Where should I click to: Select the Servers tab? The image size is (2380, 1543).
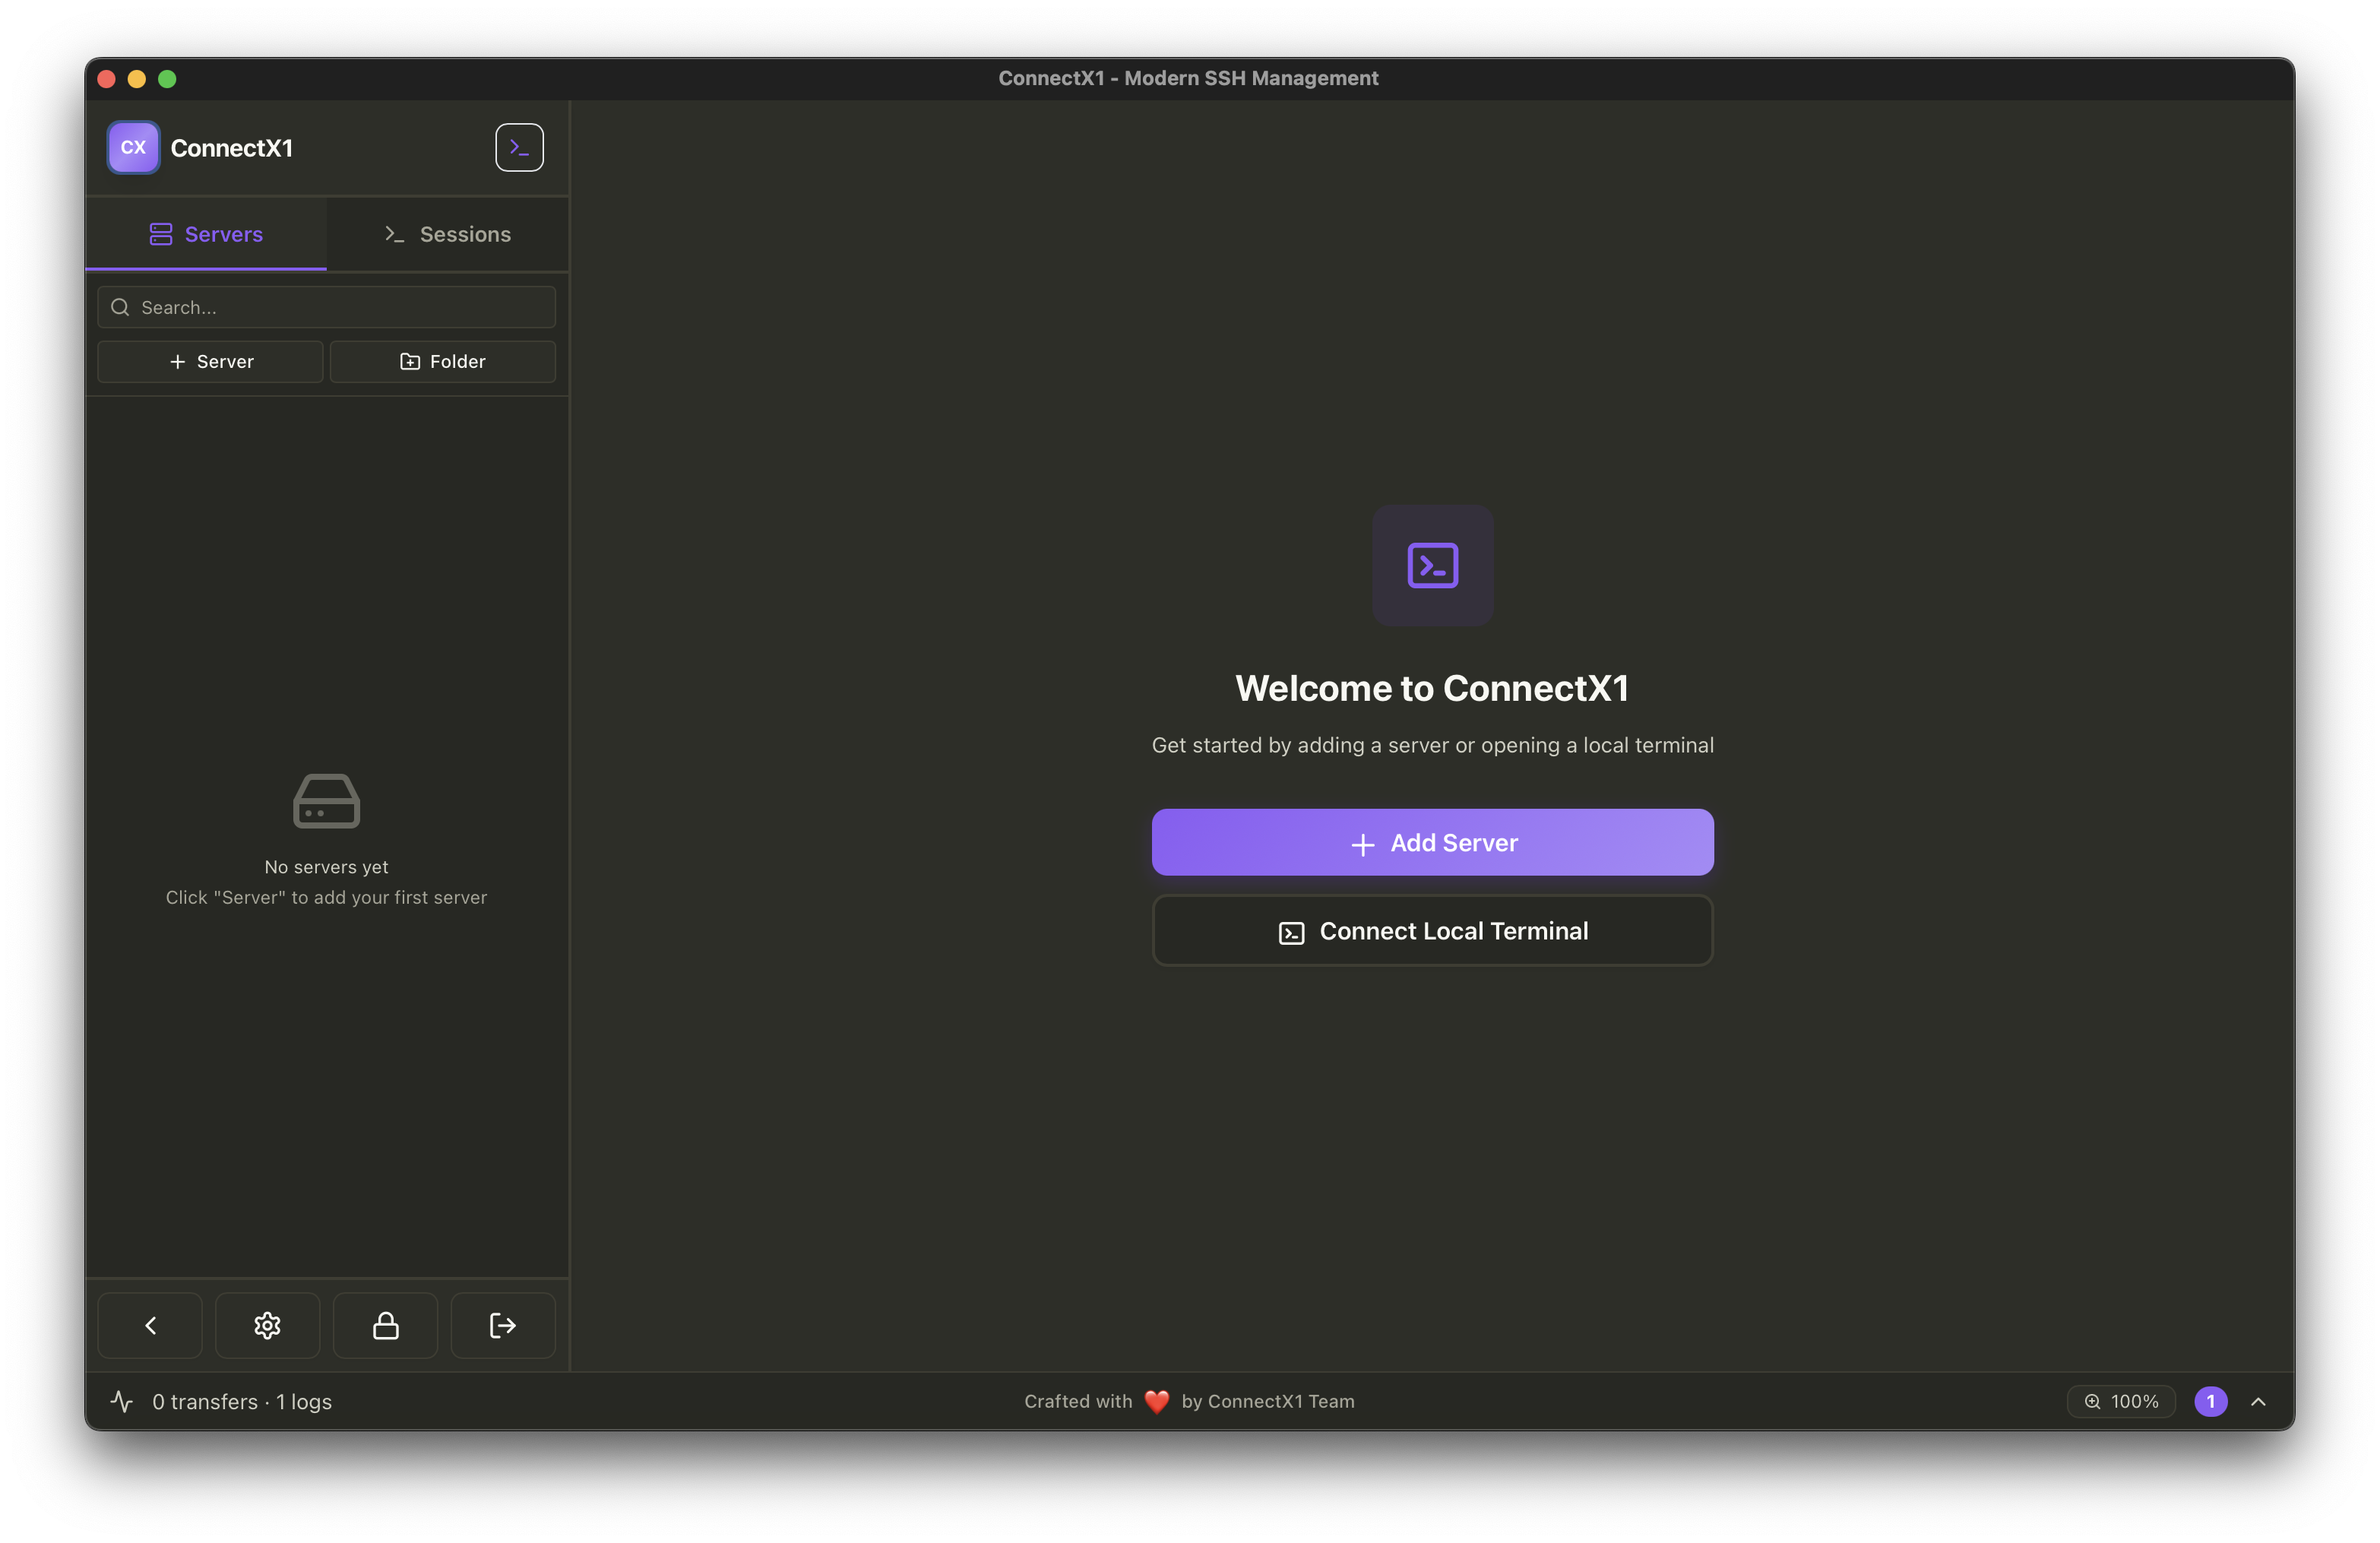(206, 234)
